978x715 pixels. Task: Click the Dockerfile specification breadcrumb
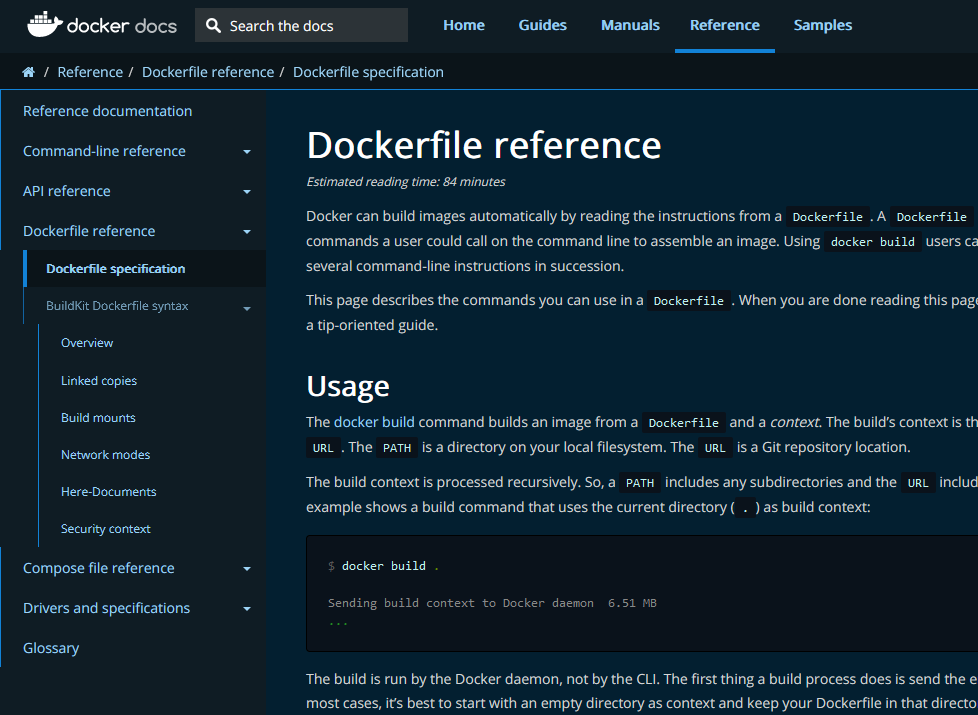click(x=368, y=72)
